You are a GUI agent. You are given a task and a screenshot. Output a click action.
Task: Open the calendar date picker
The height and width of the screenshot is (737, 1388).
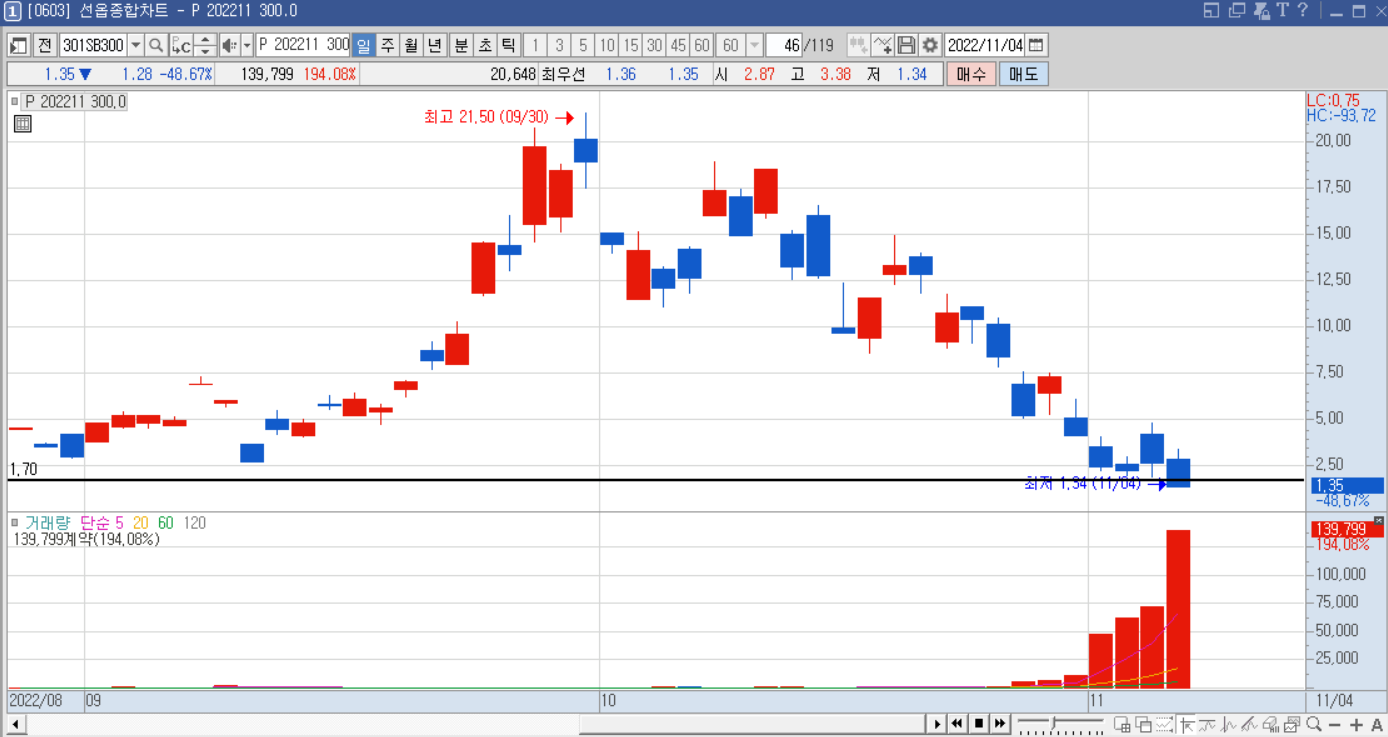coord(1036,45)
